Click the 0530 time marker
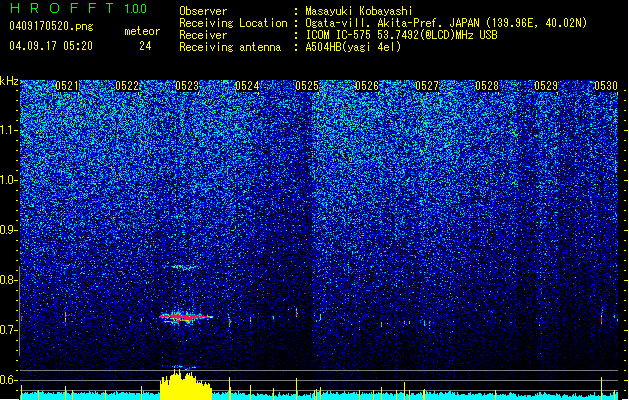The width and height of the screenshot is (629, 400). [606, 86]
